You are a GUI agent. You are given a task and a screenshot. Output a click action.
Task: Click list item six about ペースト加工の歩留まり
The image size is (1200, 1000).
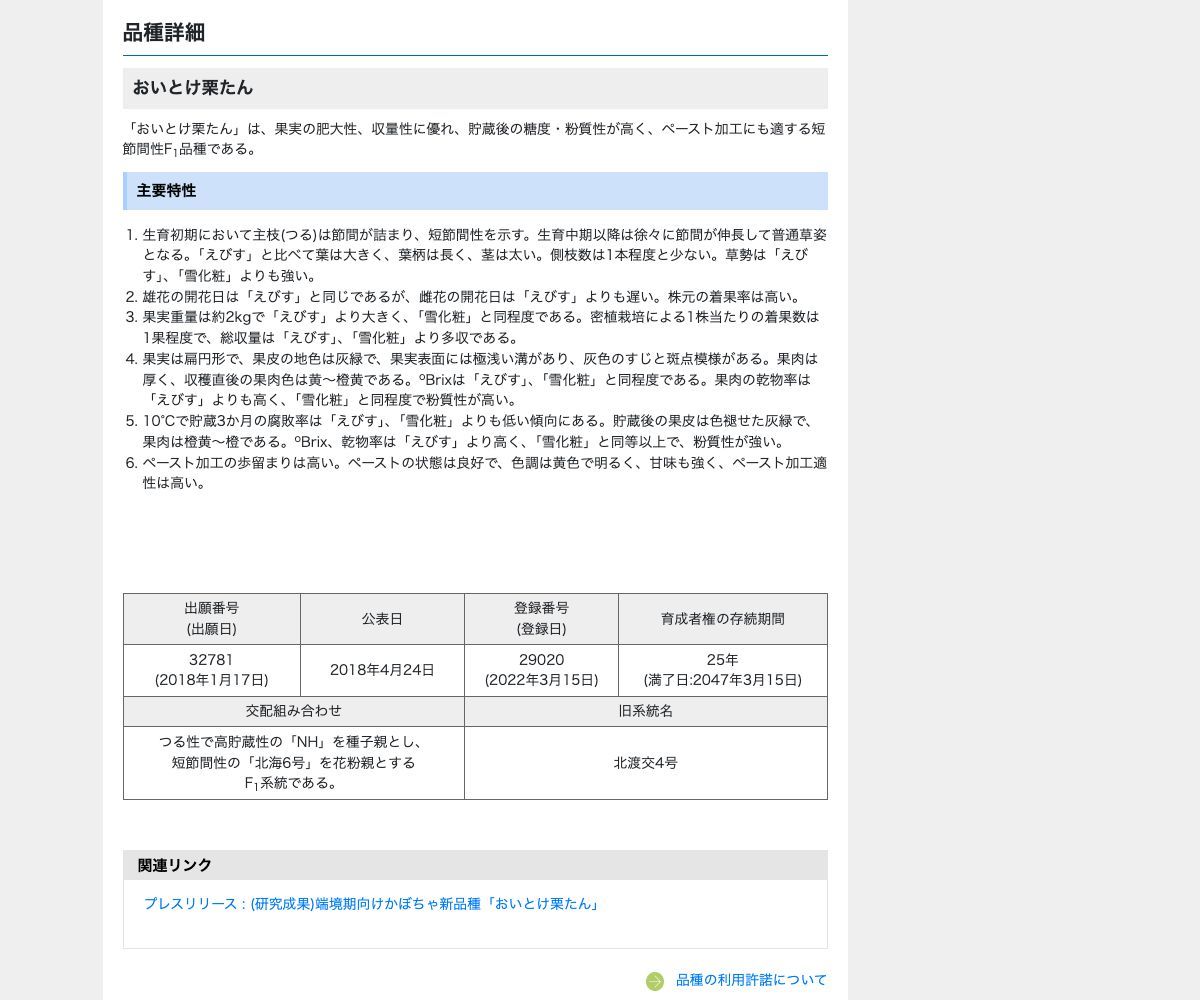(x=484, y=473)
